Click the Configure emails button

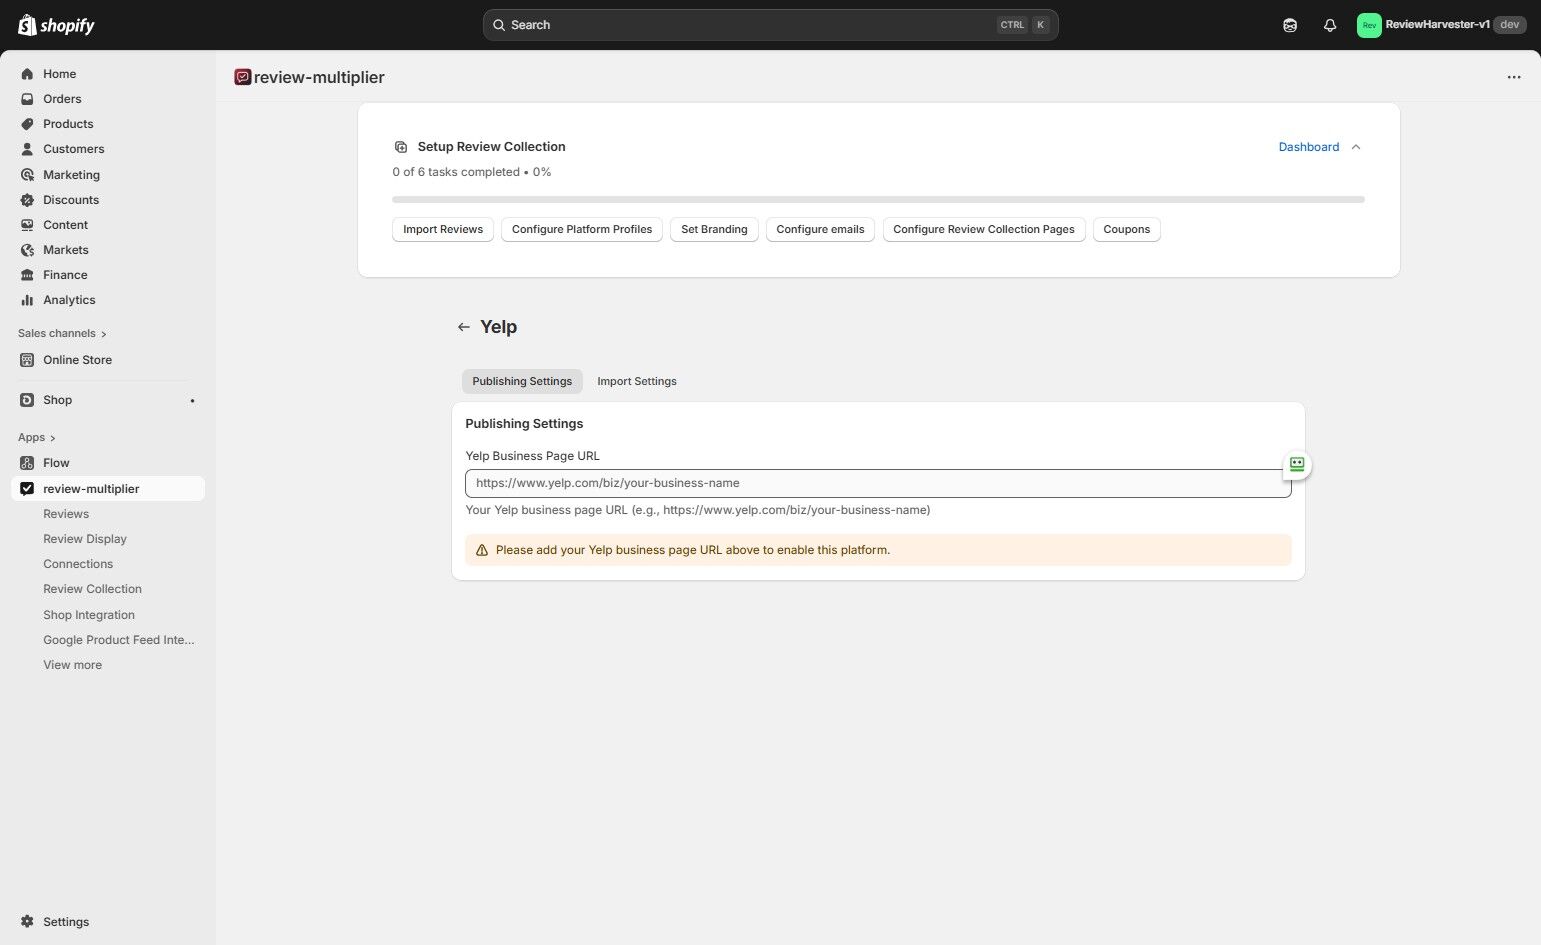(x=820, y=229)
